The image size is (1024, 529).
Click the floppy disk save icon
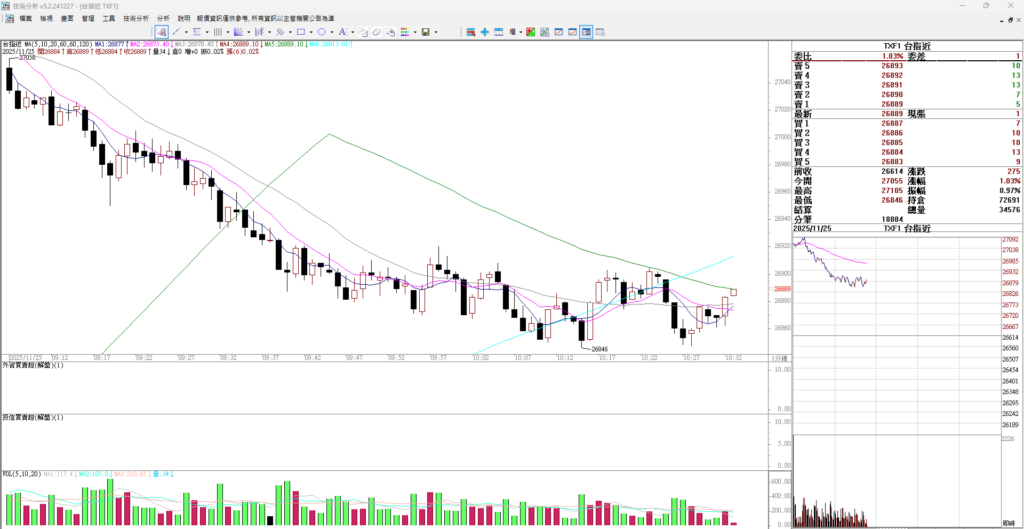click(x=425, y=32)
